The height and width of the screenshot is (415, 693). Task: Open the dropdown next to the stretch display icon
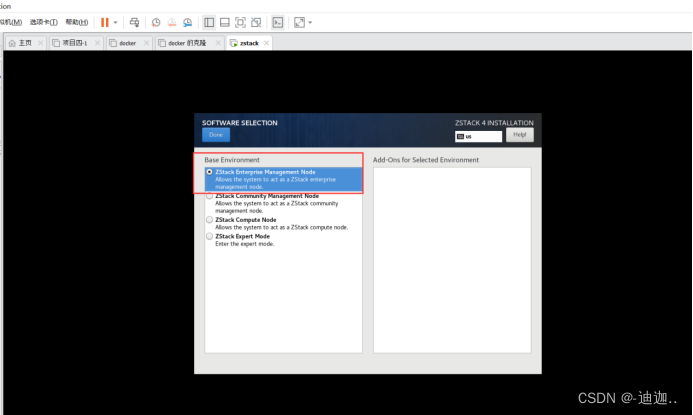[310, 22]
